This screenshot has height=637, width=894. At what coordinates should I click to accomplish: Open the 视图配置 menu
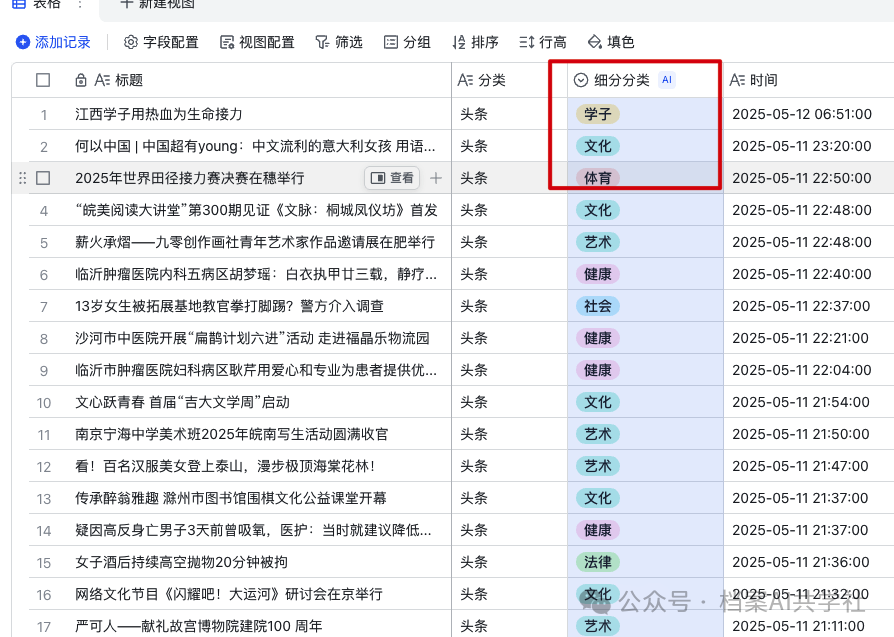(266, 42)
